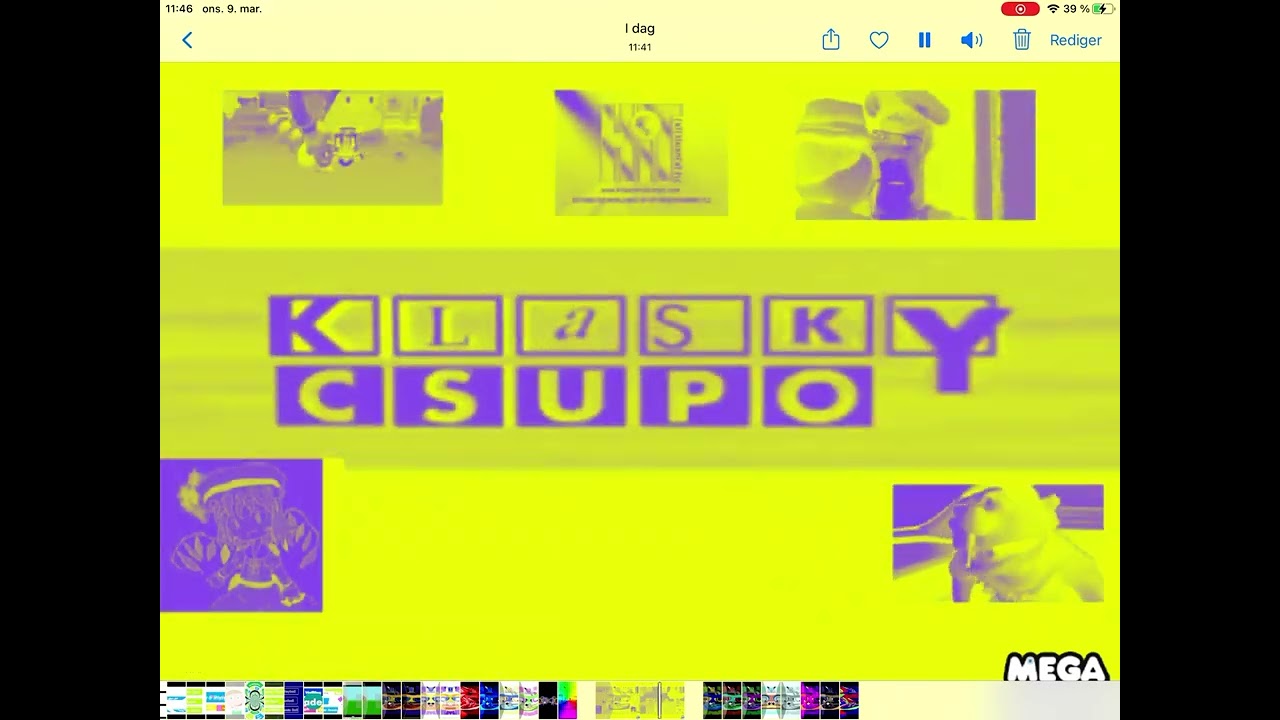Tap the I dag title text
Screen dimensions: 1280x720
coord(640,28)
